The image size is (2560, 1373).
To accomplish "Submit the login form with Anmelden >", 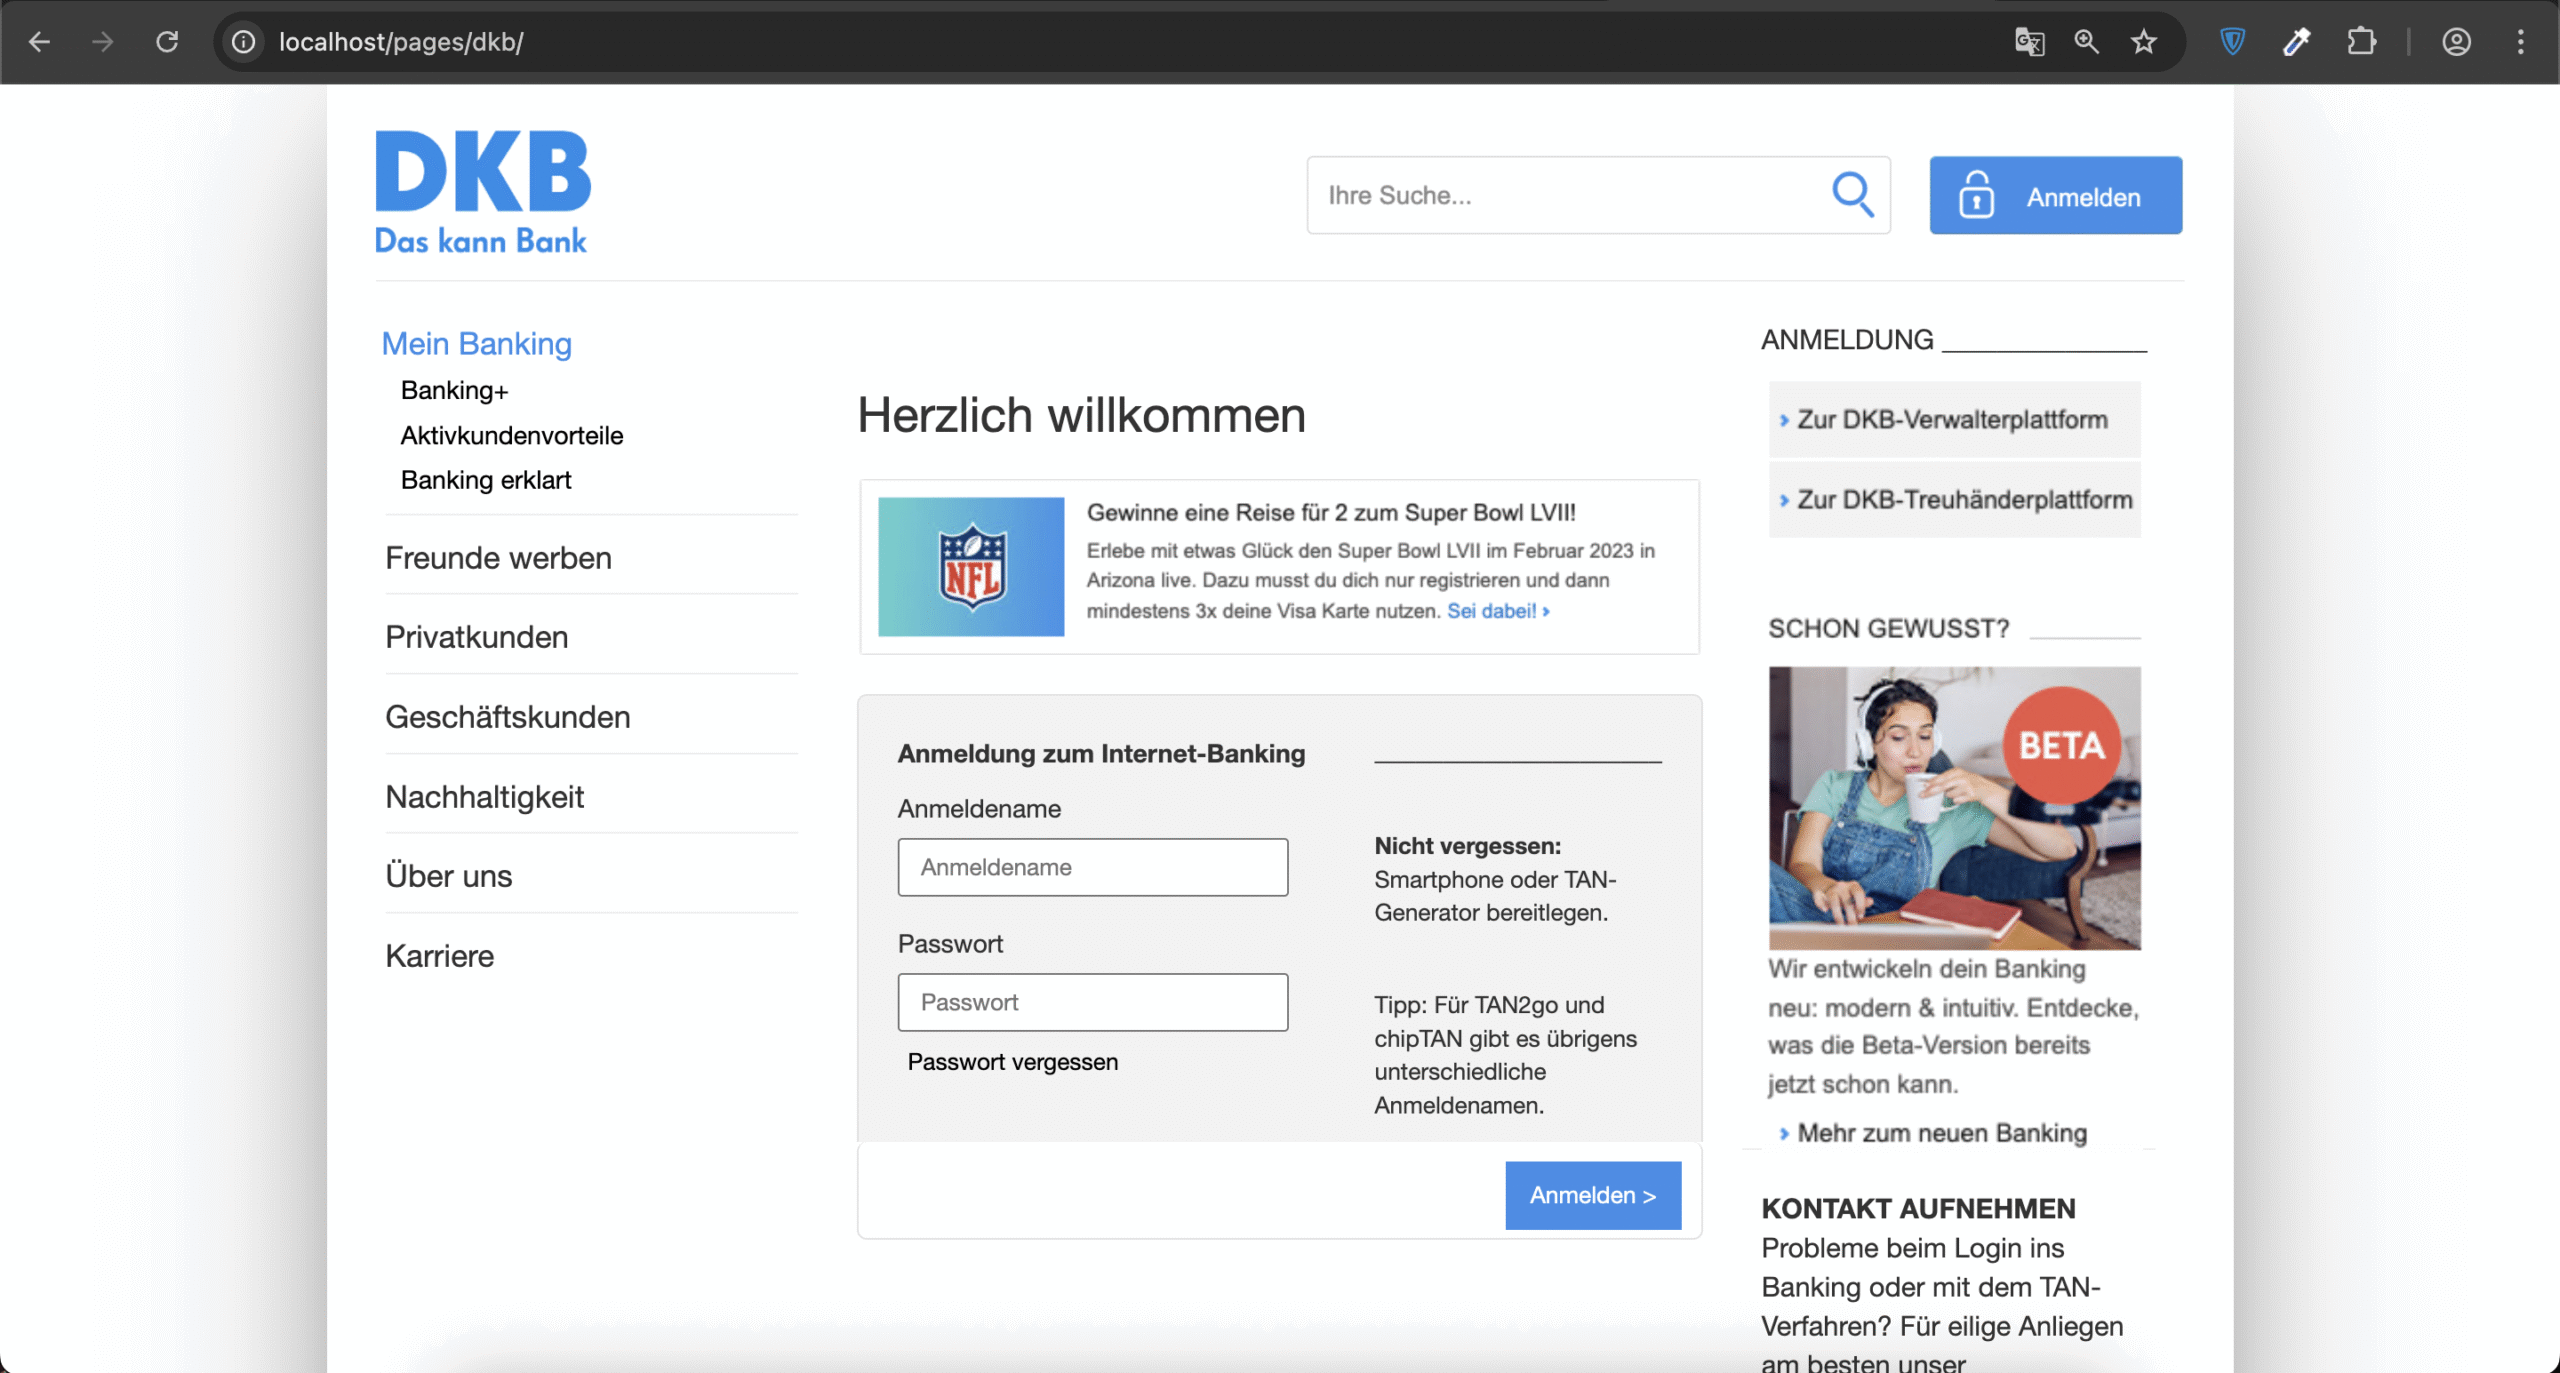I will click(1593, 1195).
